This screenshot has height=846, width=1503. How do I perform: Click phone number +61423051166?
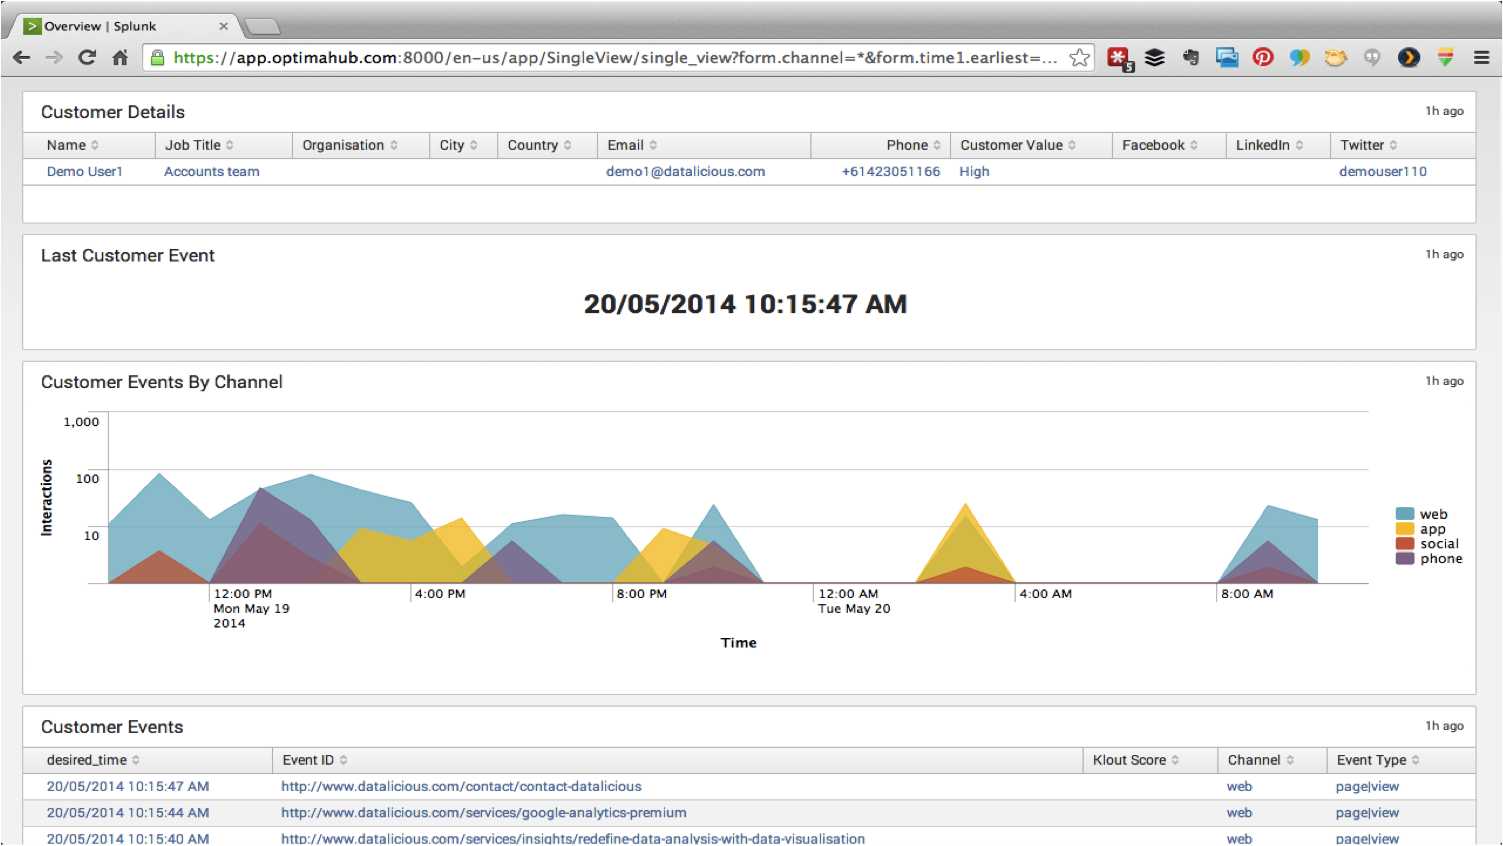(x=891, y=172)
